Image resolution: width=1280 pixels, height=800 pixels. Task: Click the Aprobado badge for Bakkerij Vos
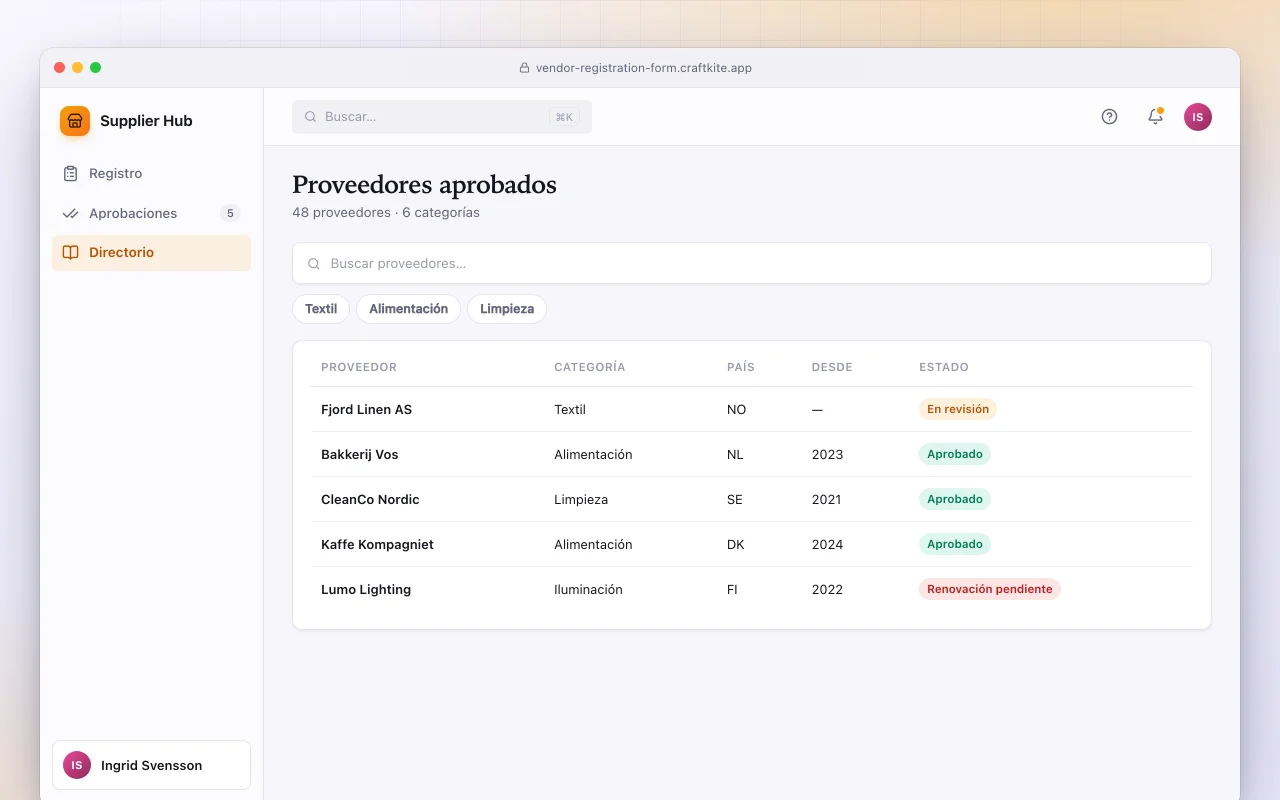(x=955, y=454)
